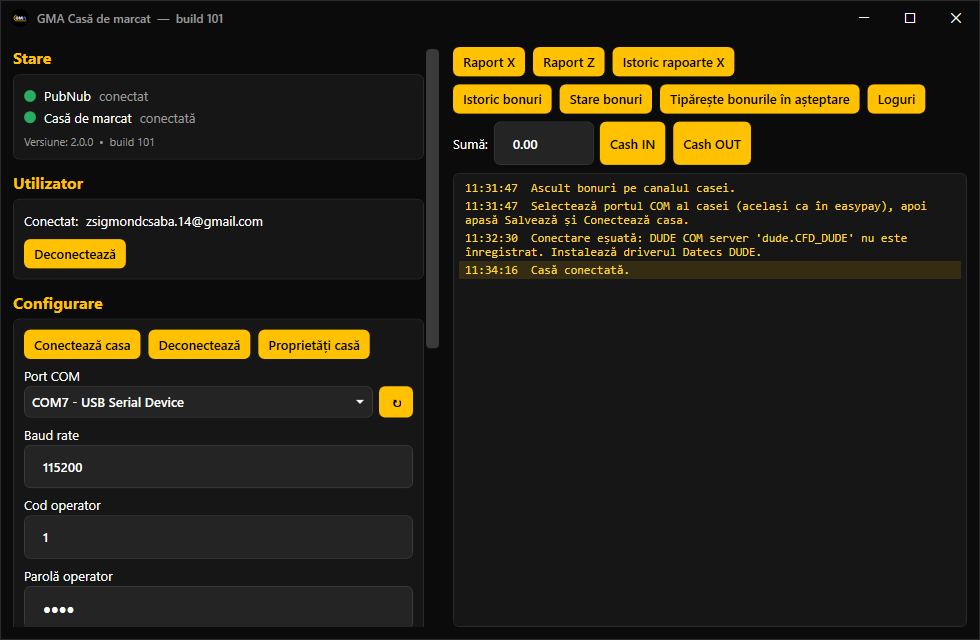The width and height of the screenshot is (980, 640).
Task: Select log line 'Selectează portul COM al casei'
Action: tap(709, 213)
